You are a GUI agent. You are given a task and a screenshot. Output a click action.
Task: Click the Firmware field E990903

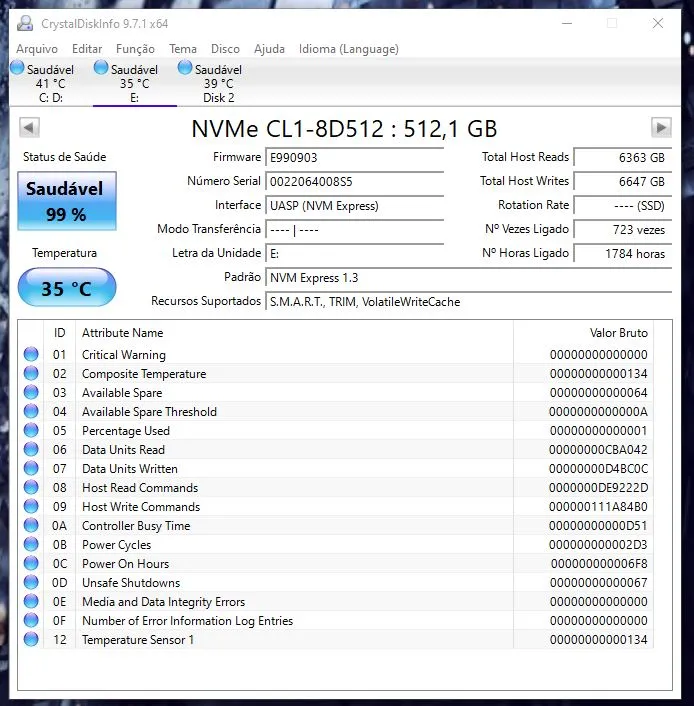click(354, 158)
